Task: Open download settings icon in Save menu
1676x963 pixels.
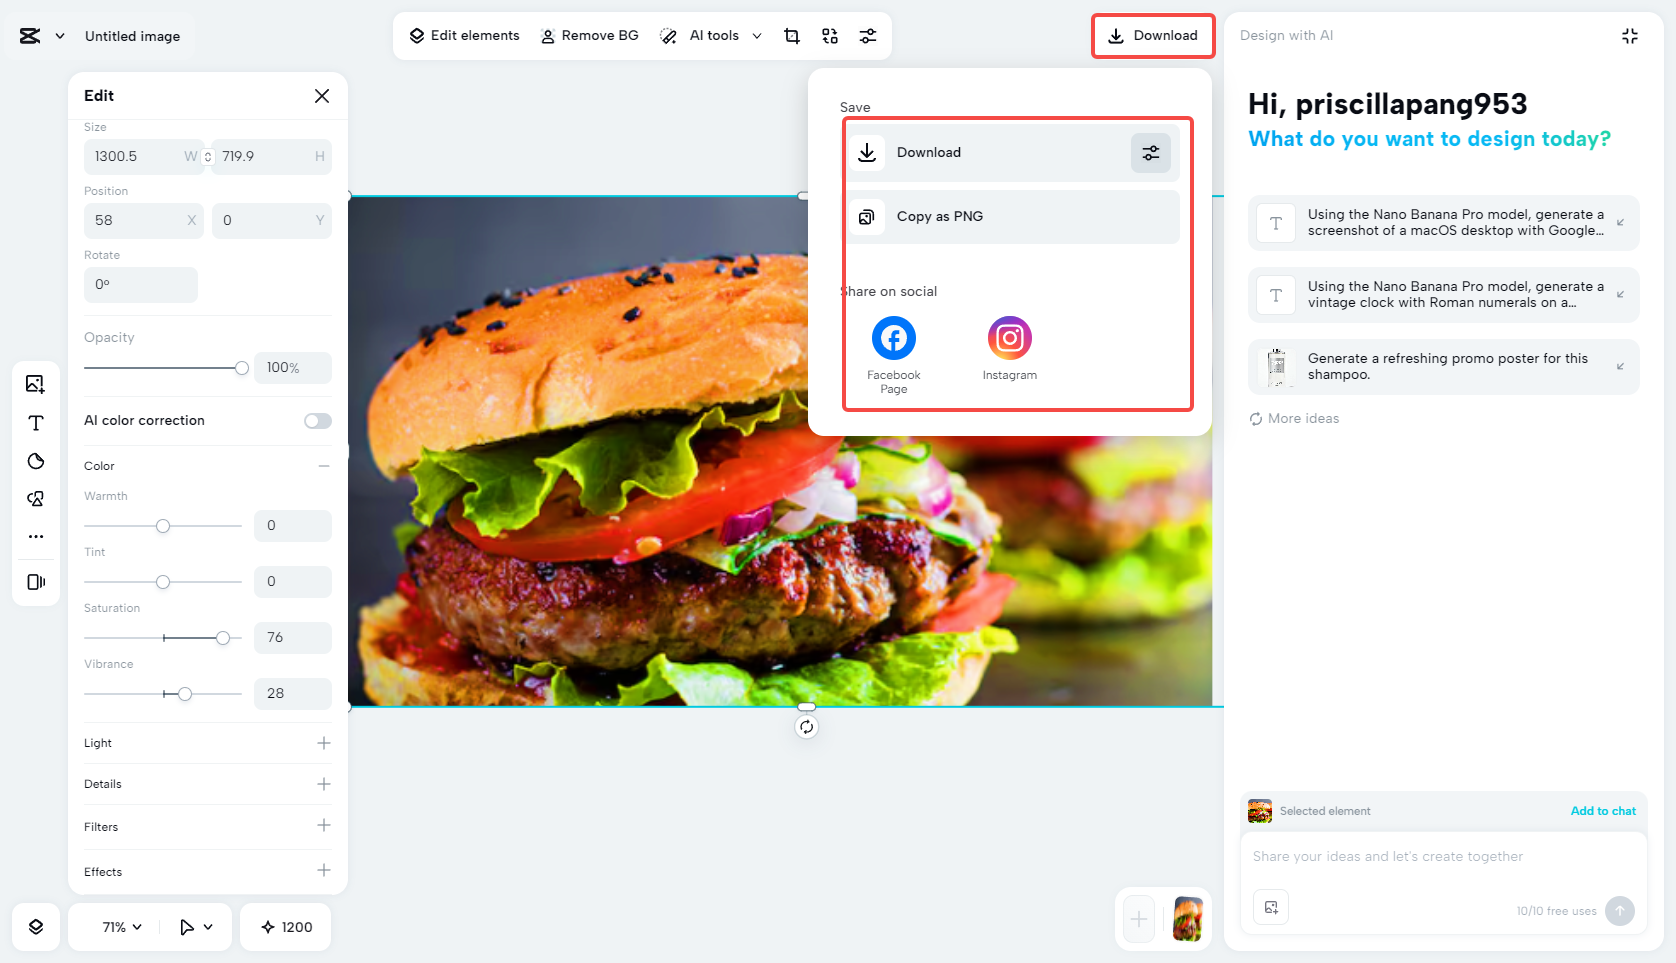Action: [x=1151, y=153]
